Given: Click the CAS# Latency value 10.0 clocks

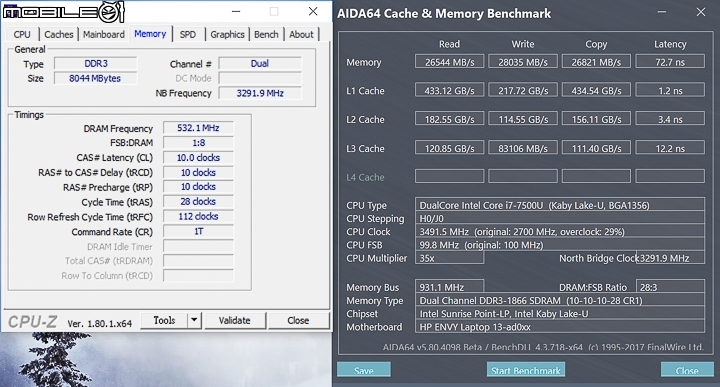Looking at the screenshot, I should pyautogui.click(x=198, y=157).
